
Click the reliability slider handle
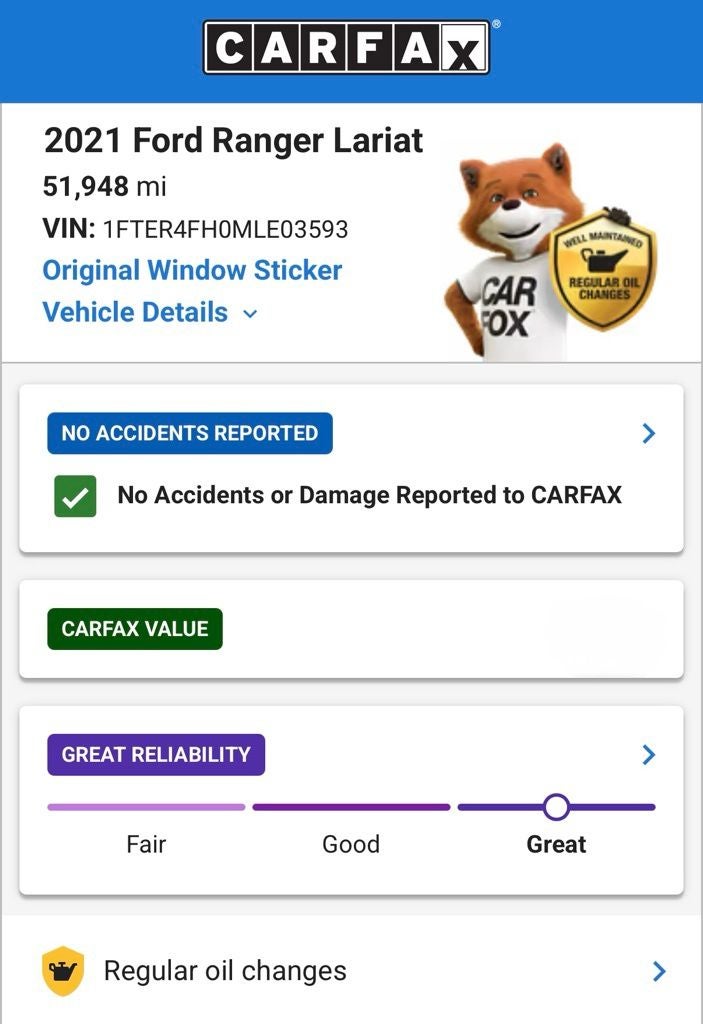[x=556, y=807]
